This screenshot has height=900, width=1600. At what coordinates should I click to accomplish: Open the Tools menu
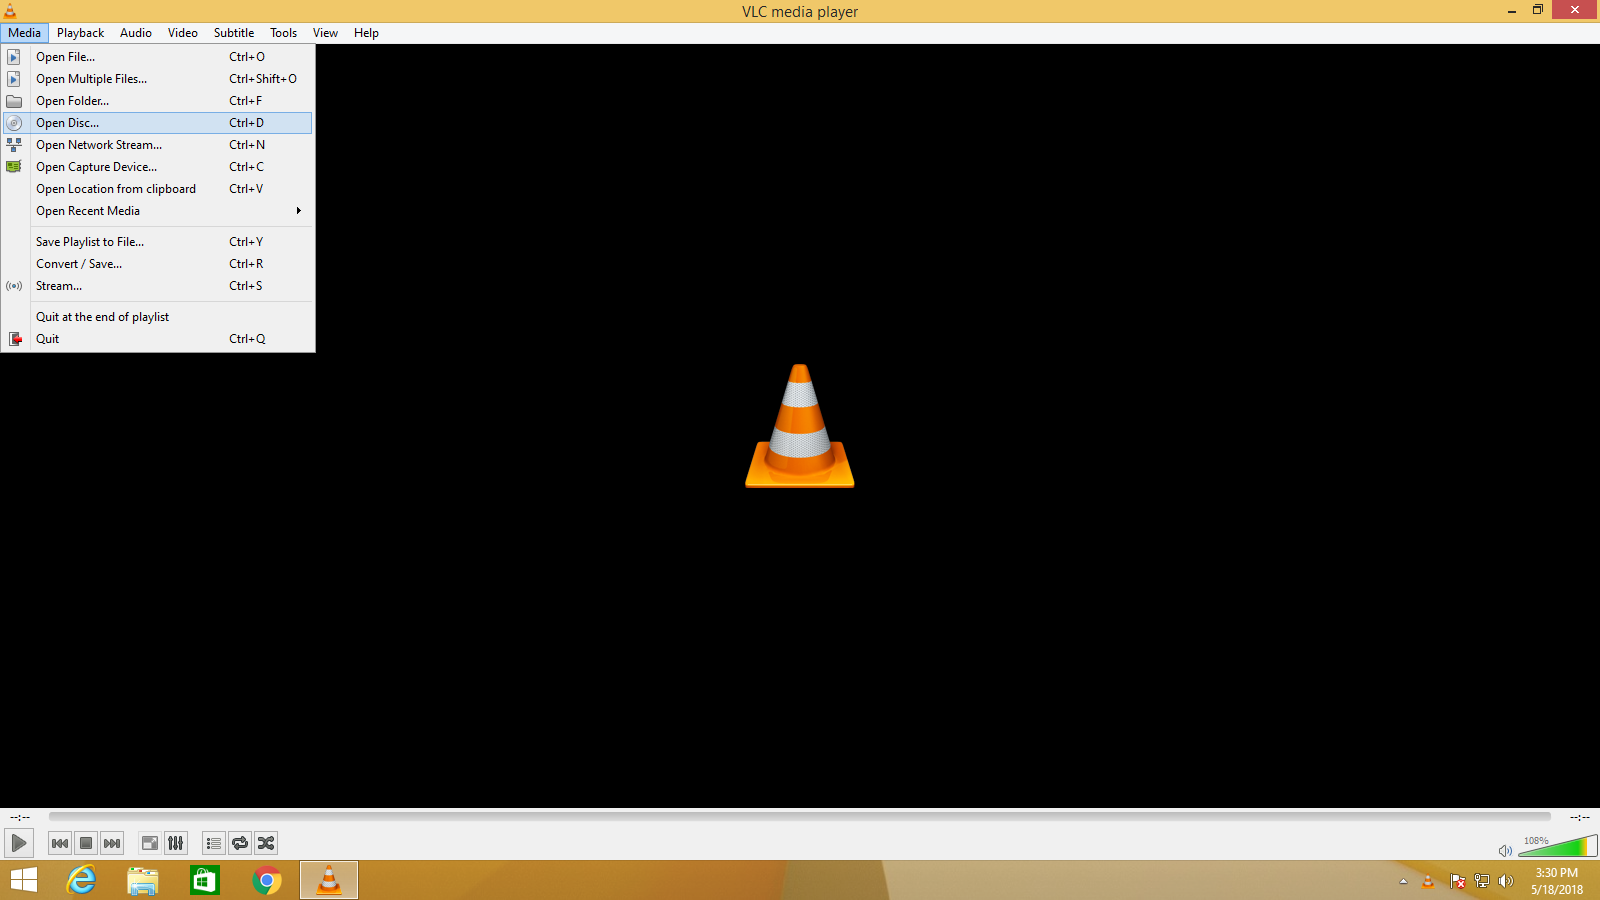[x=284, y=33]
